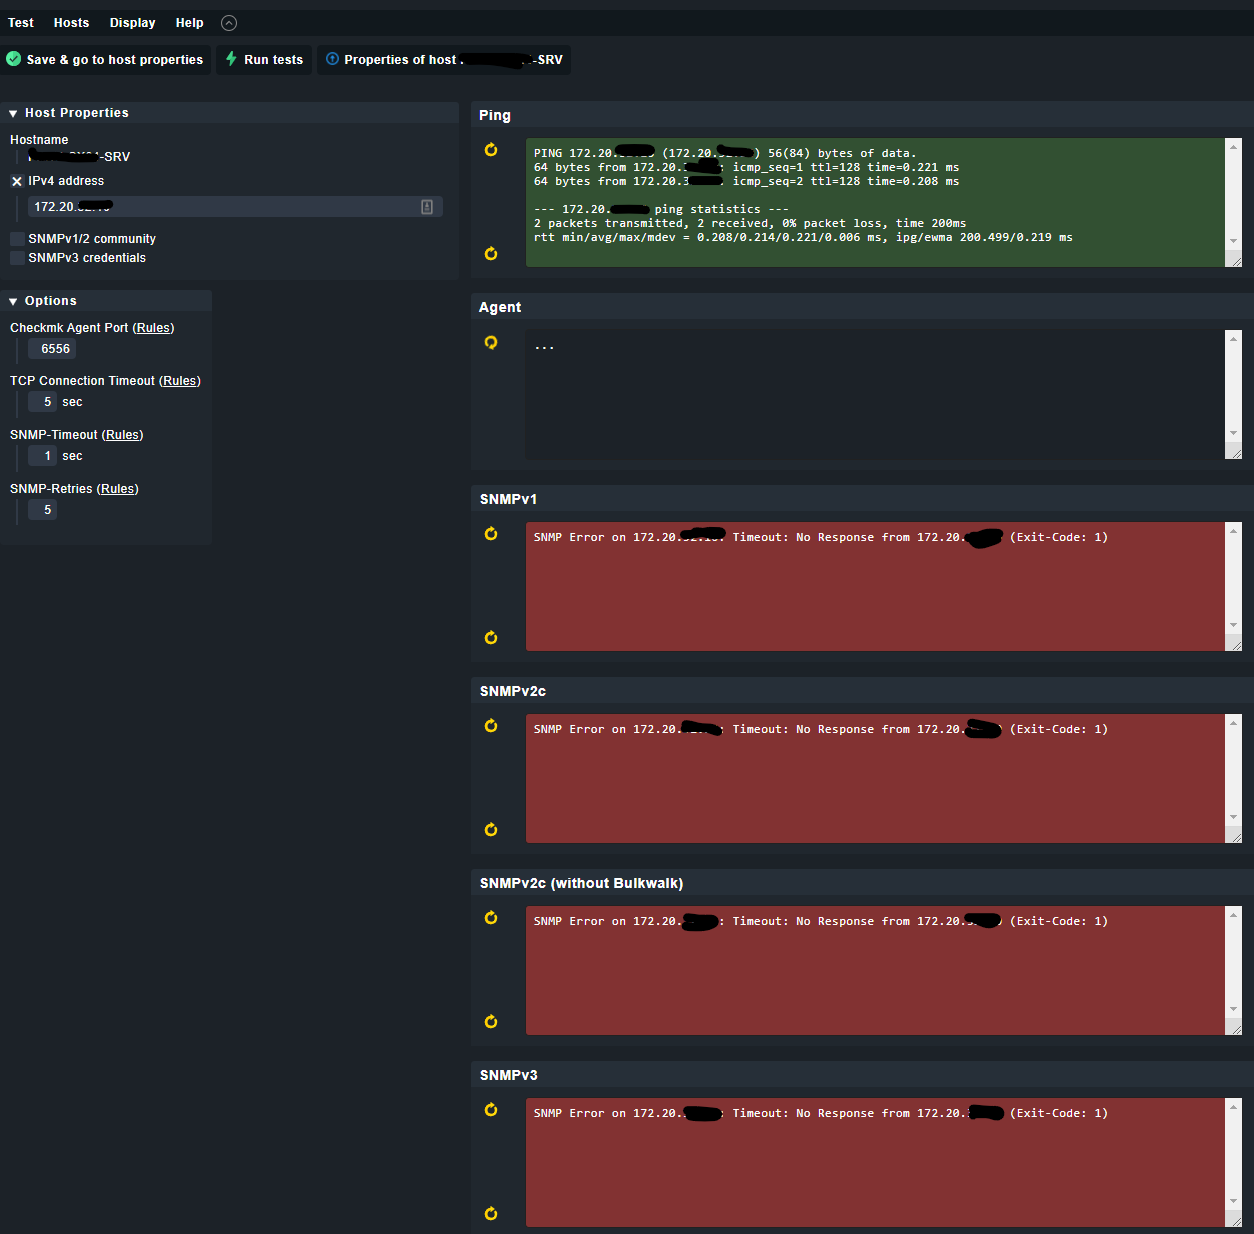Open Rules link for SNMP-Retries
This screenshot has width=1254, height=1234.
[118, 489]
